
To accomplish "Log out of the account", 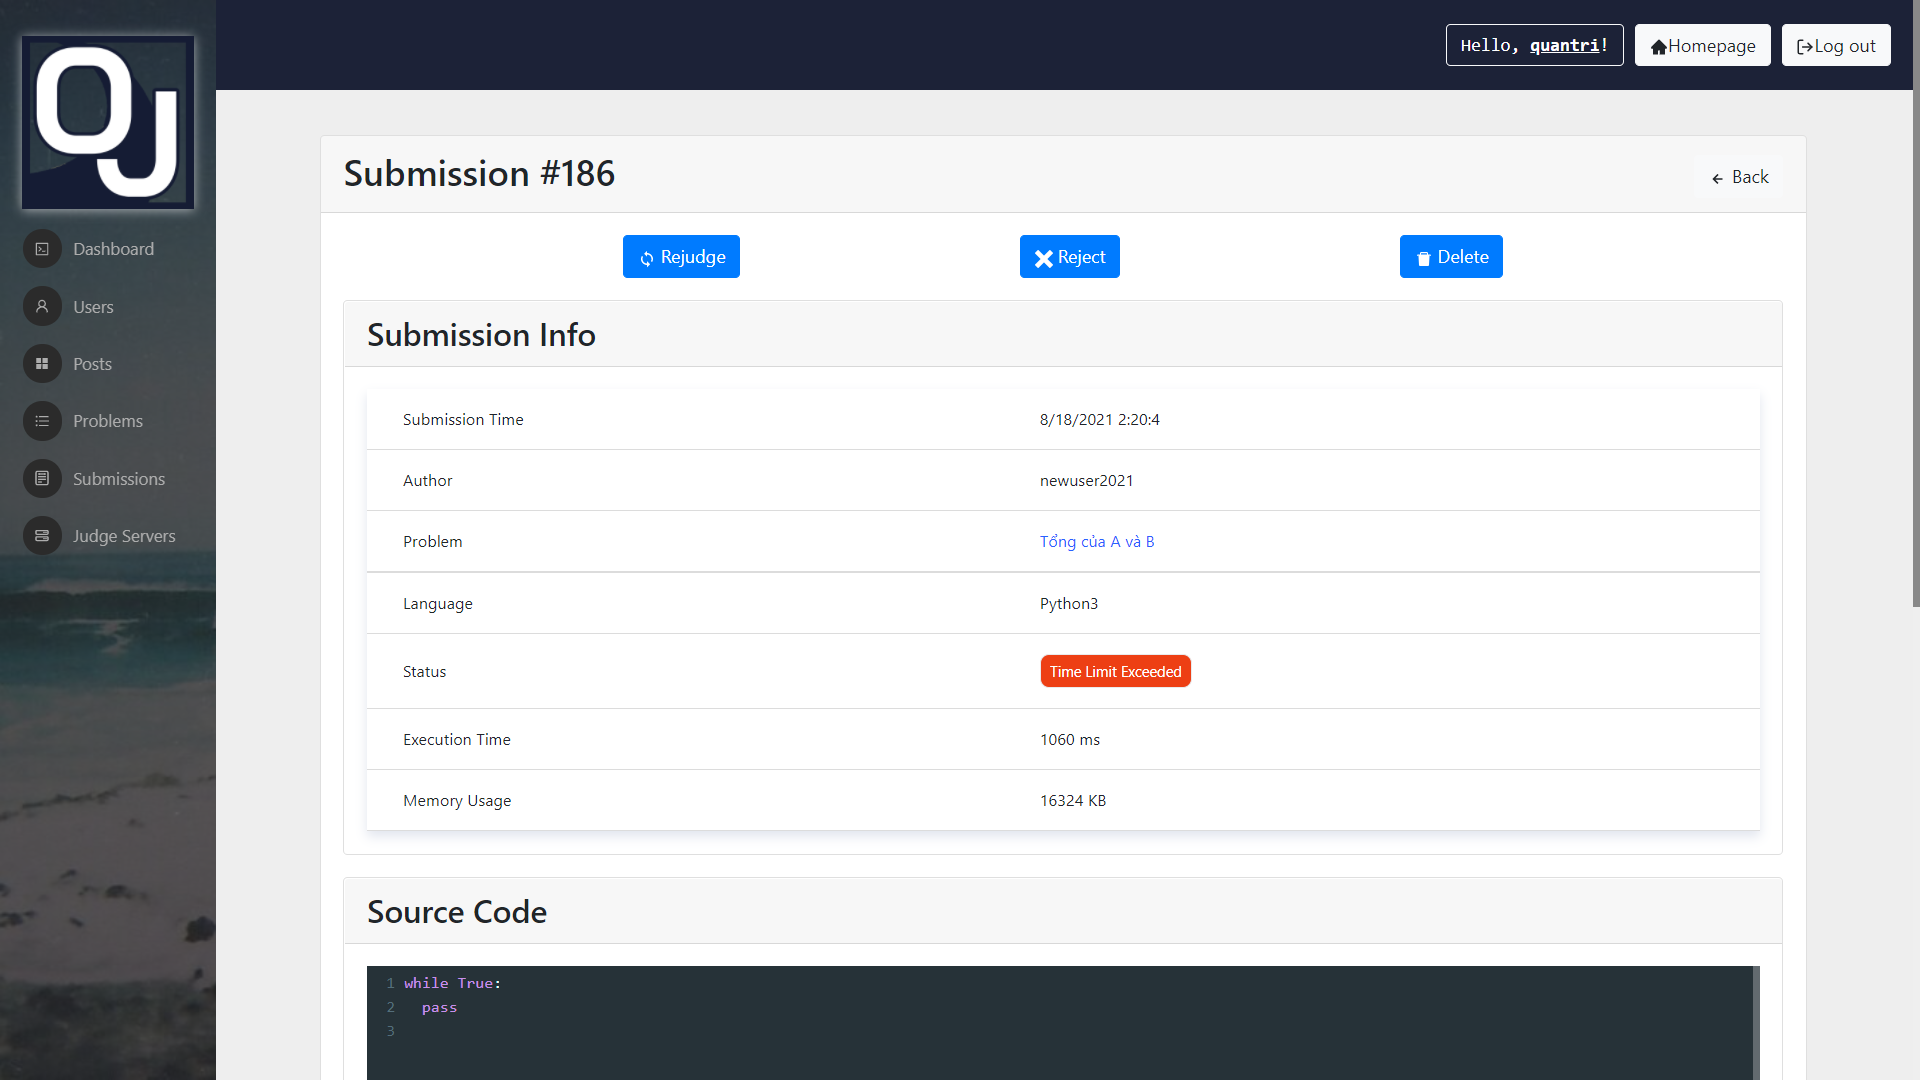I will click(1835, 46).
